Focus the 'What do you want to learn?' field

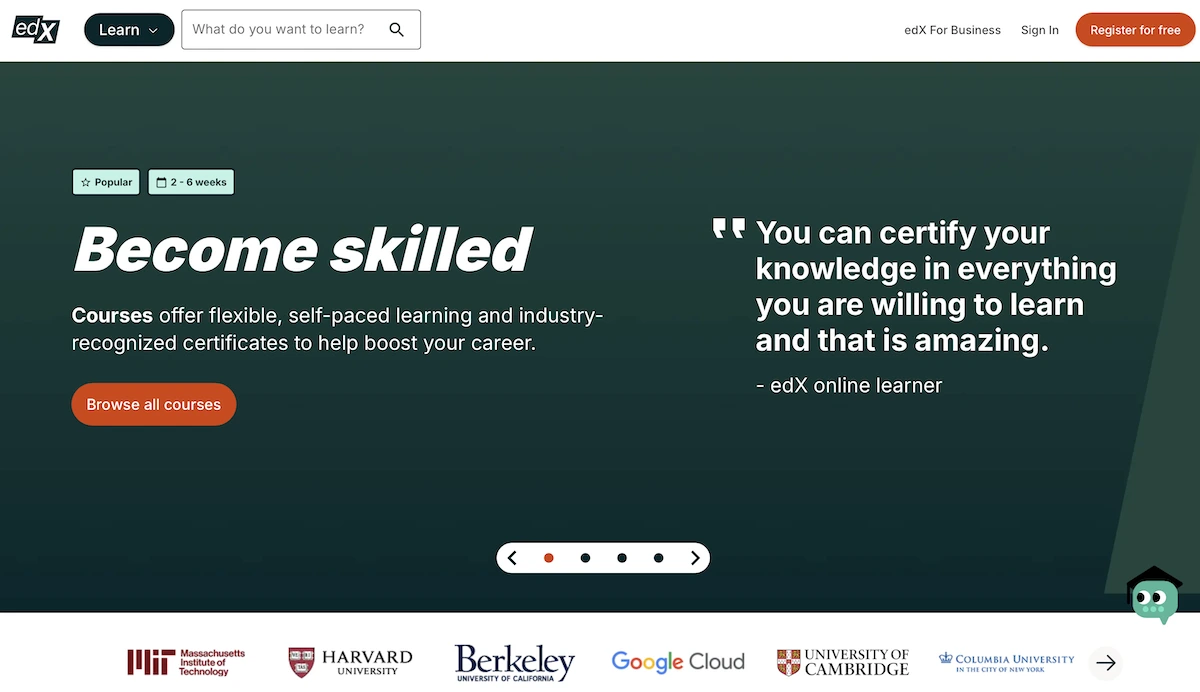click(x=280, y=30)
